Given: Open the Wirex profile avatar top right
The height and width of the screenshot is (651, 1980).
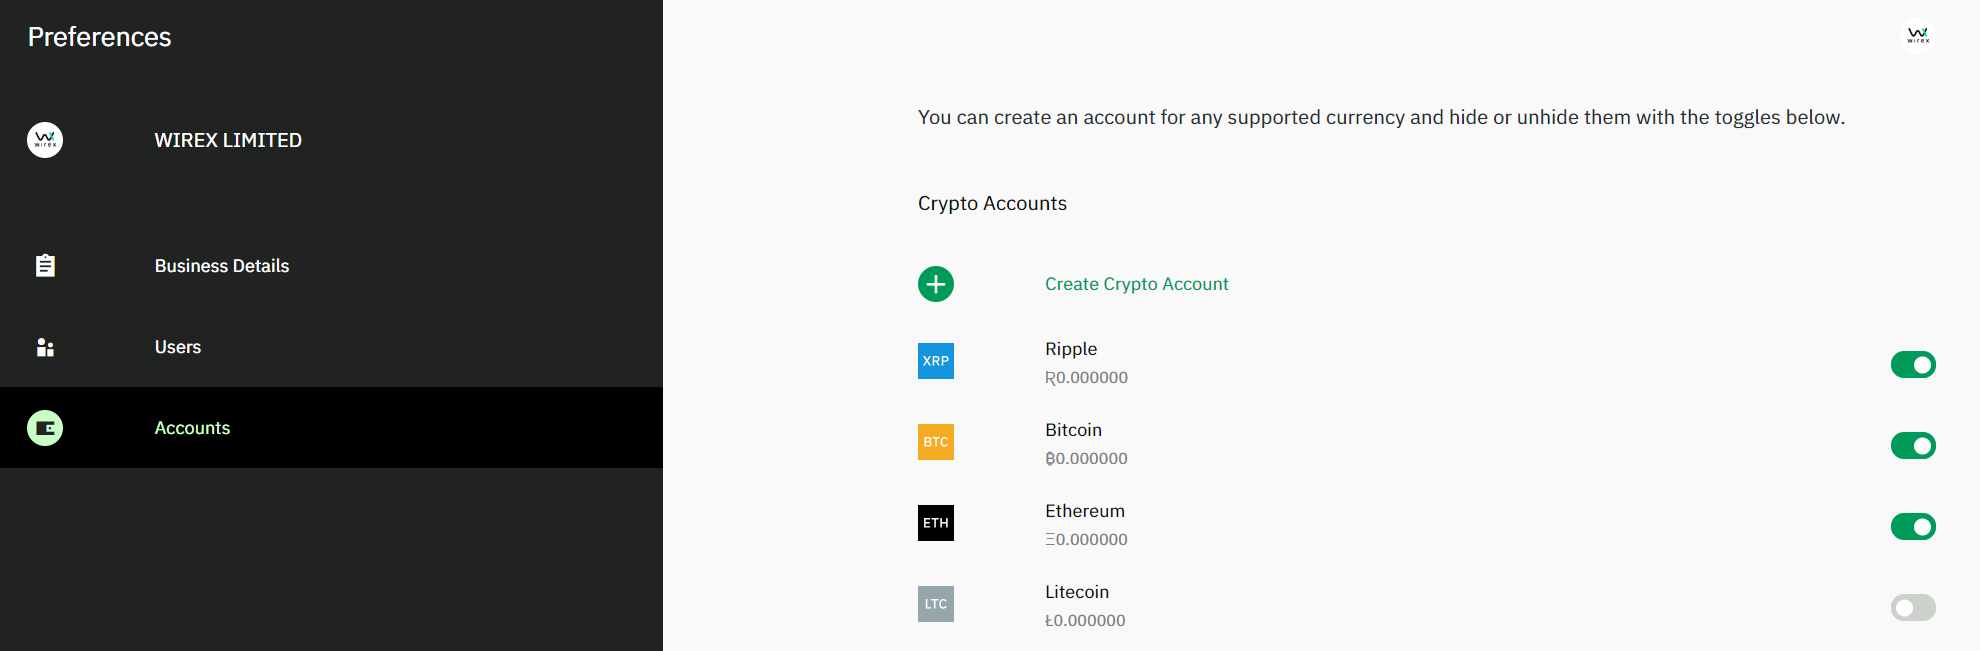Looking at the screenshot, I should (1918, 35).
